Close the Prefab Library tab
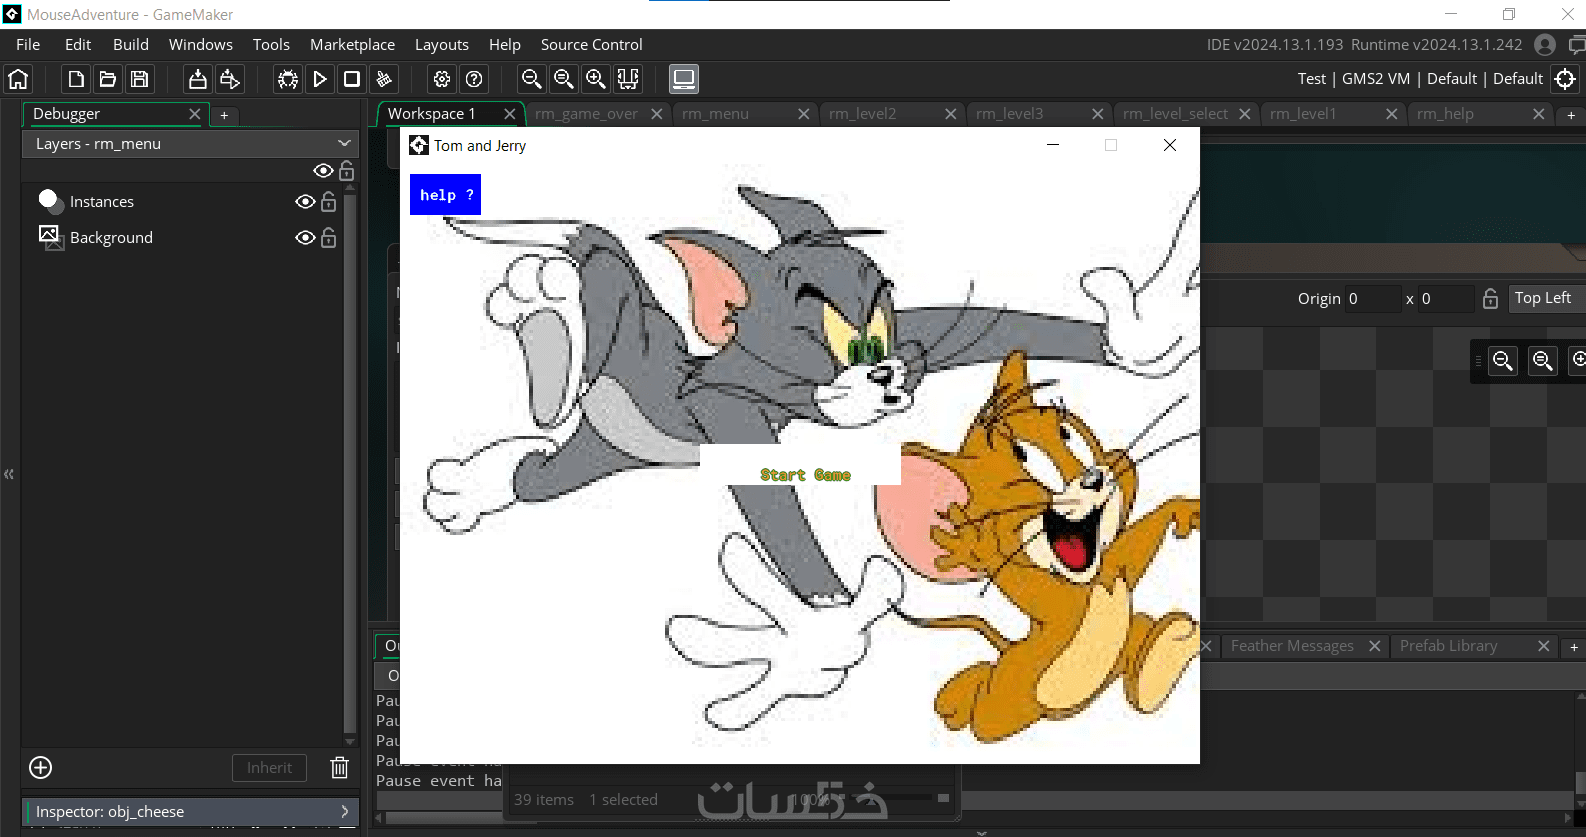Image resolution: width=1586 pixels, height=837 pixels. [1543, 646]
